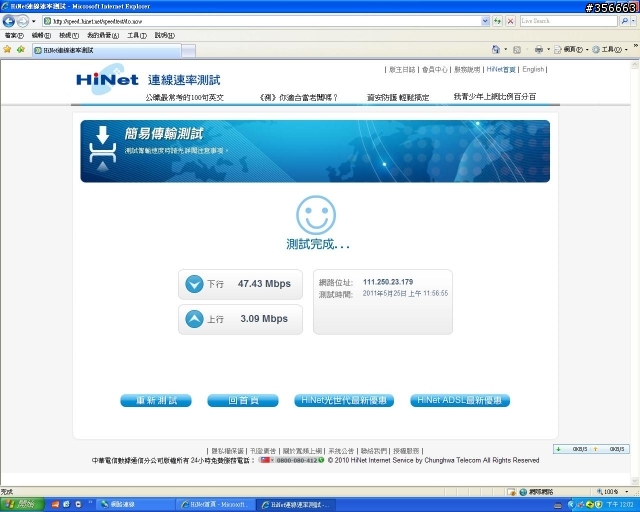This screenshot has width=640, height=512.
Task: Open the 檔案(F) menu
Action: (14, 36)
